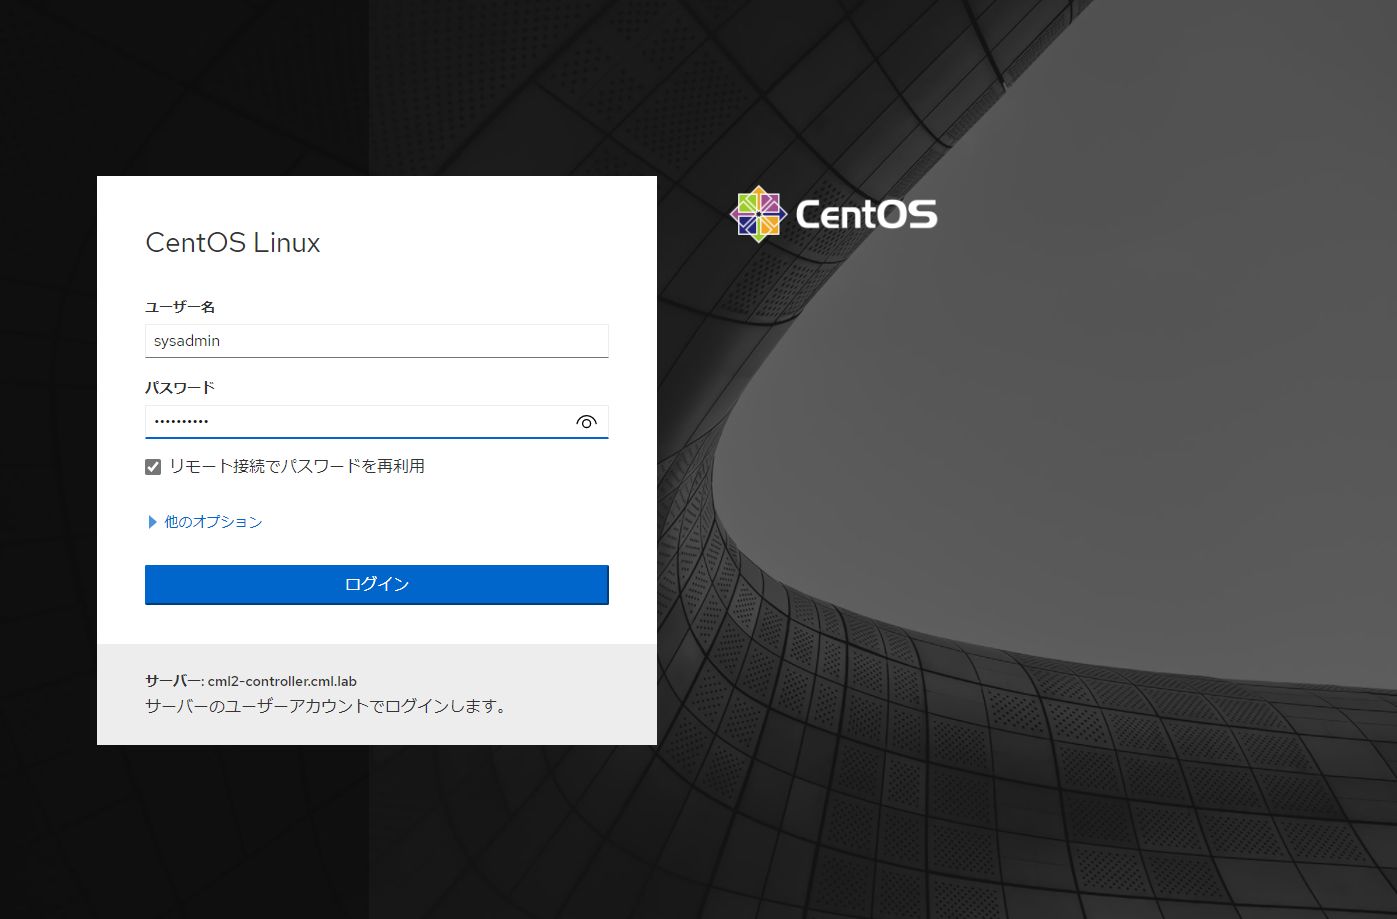Click server name cml2-controller.cml.lab

(x=282, y=681)
